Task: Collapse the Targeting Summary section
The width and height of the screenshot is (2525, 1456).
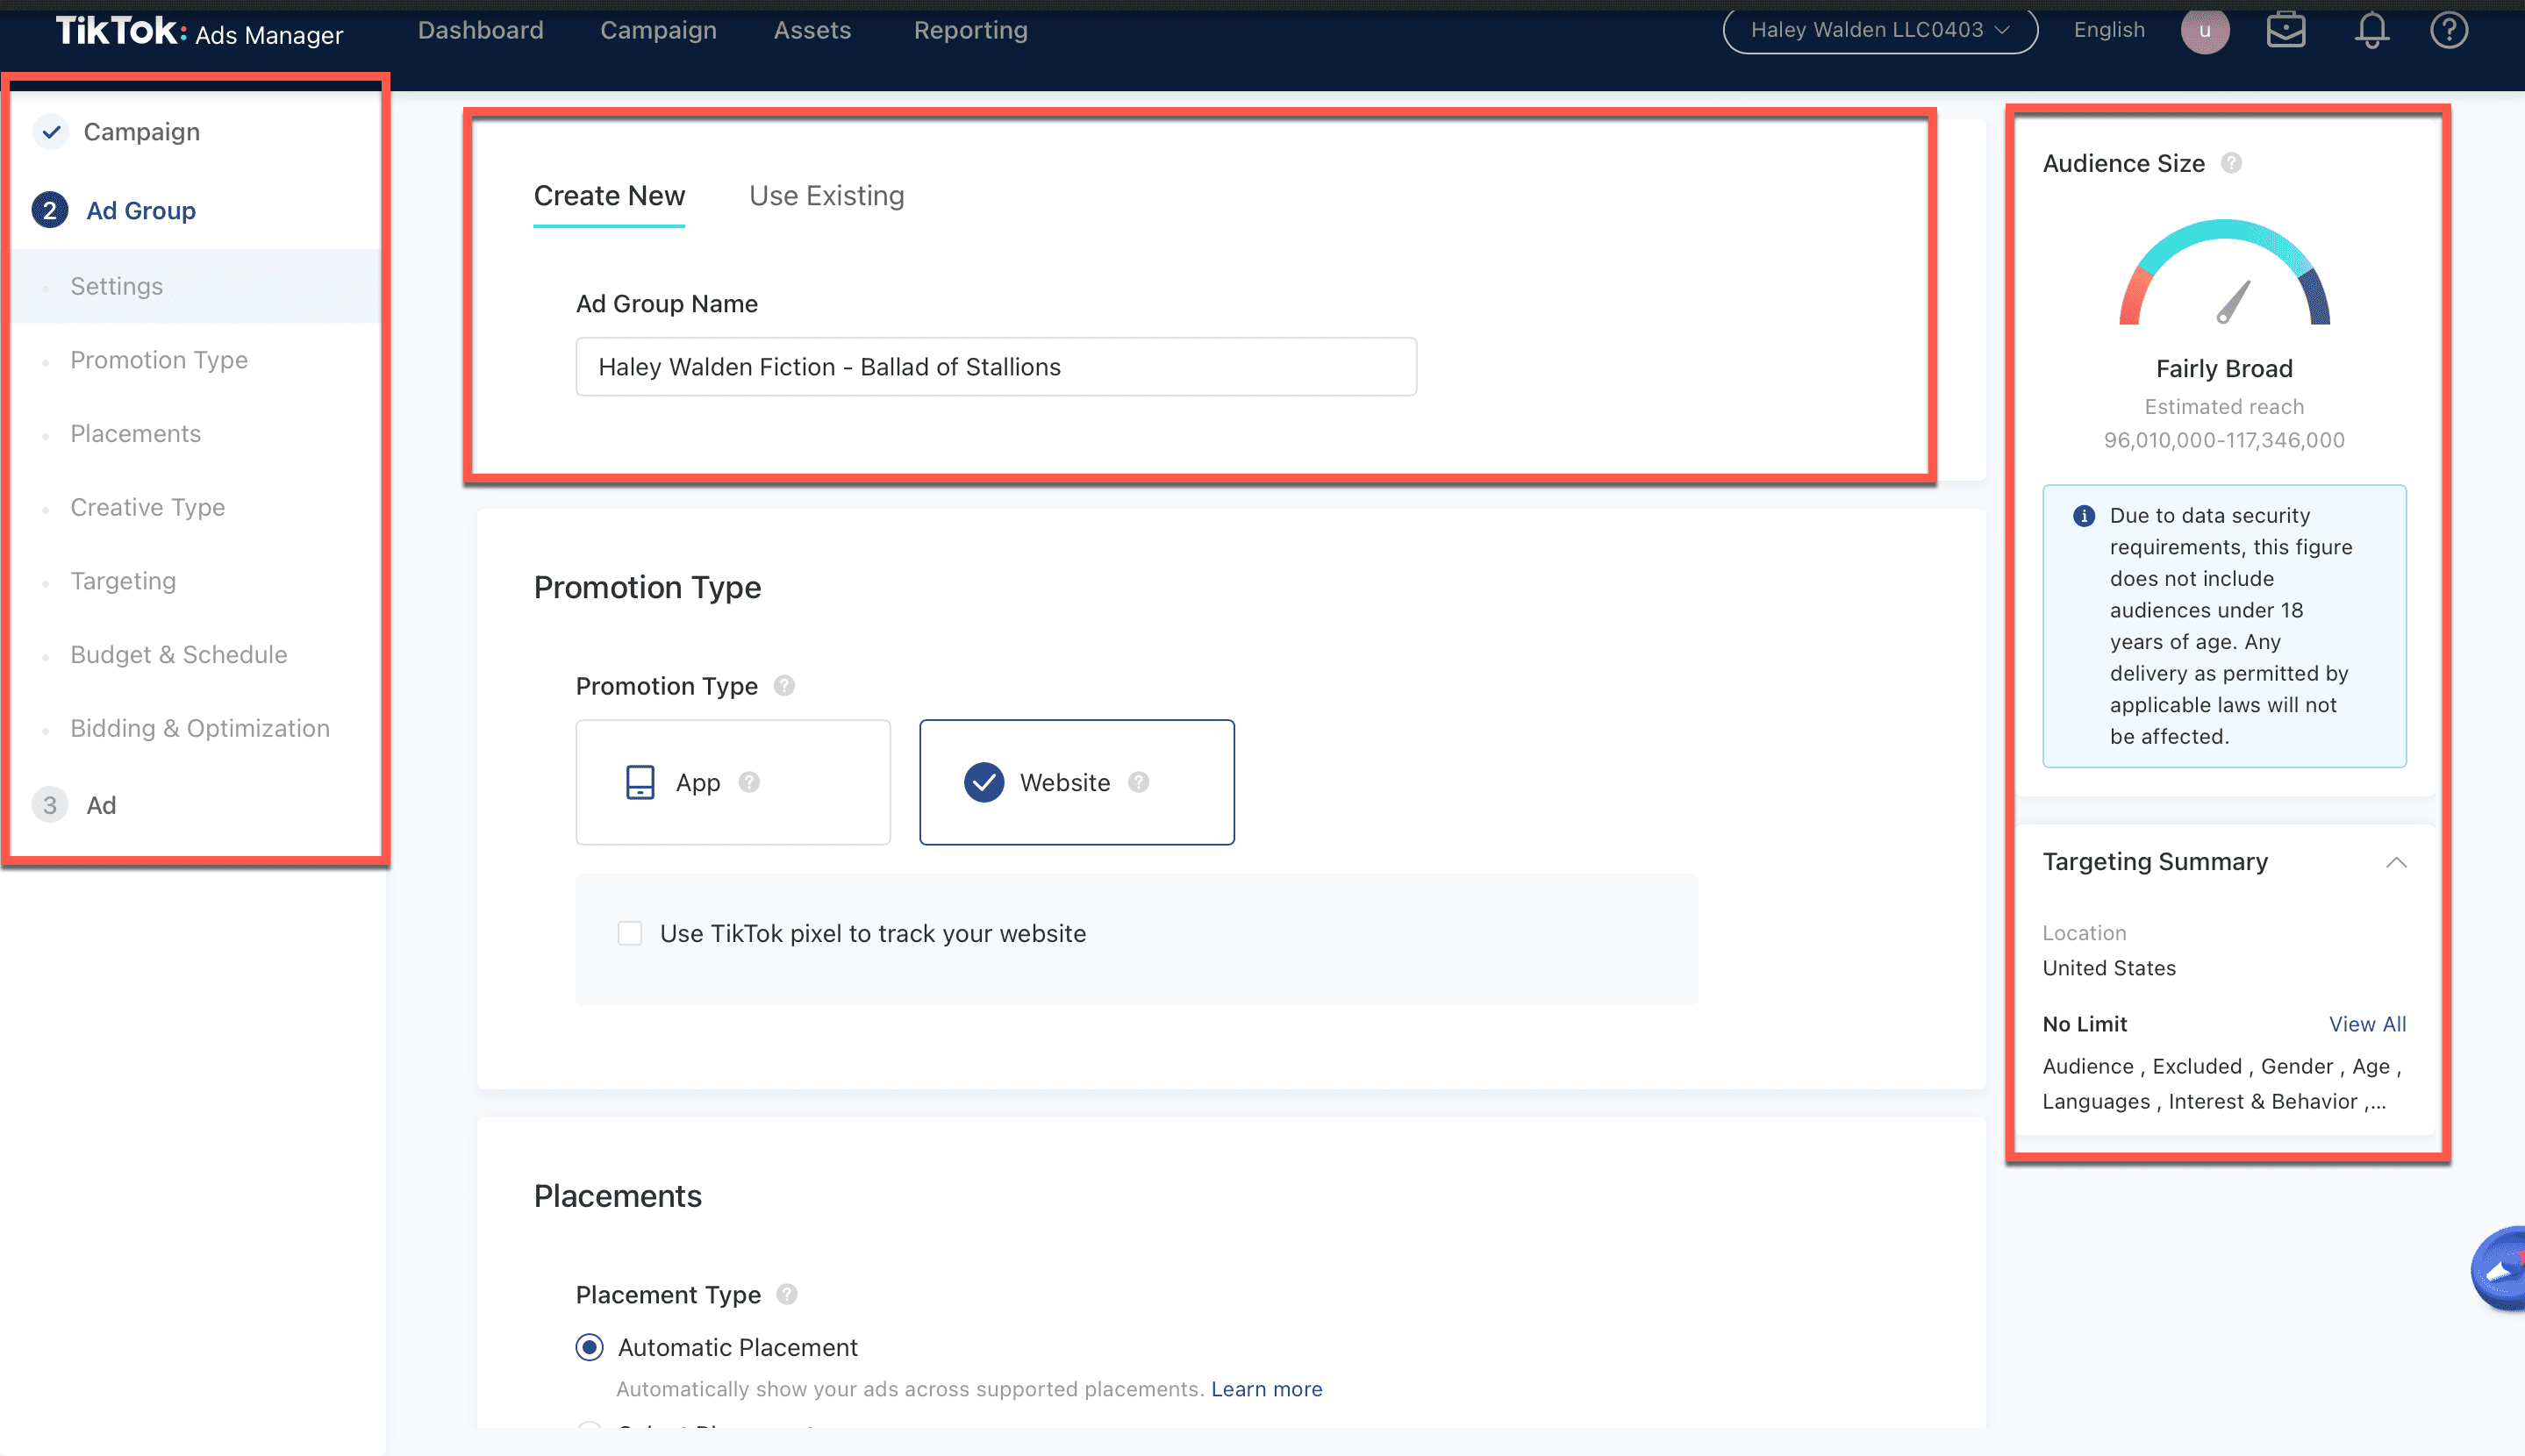Action: click(x=2396, y=862)
